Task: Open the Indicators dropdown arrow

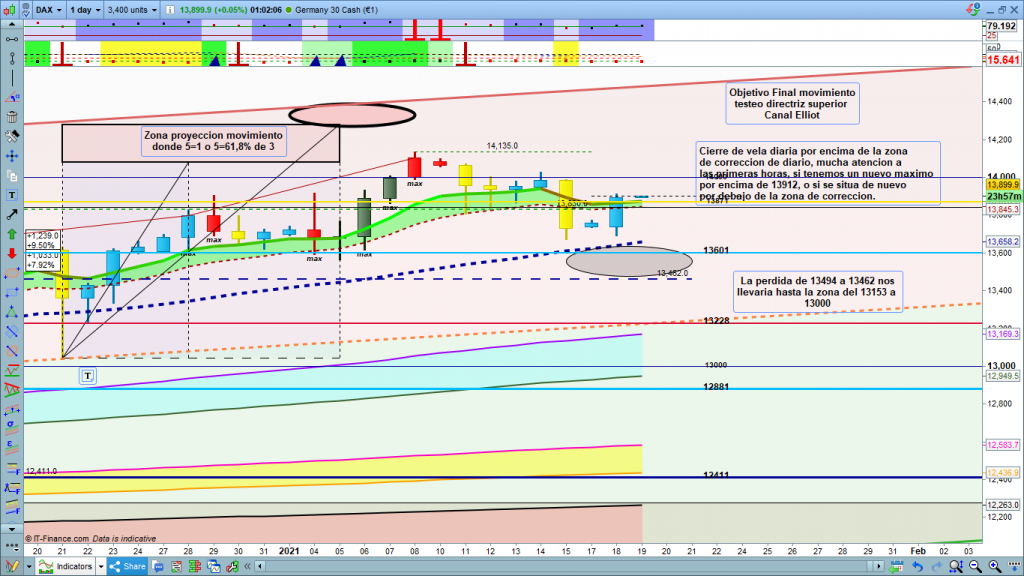Action: click(103, 566)
